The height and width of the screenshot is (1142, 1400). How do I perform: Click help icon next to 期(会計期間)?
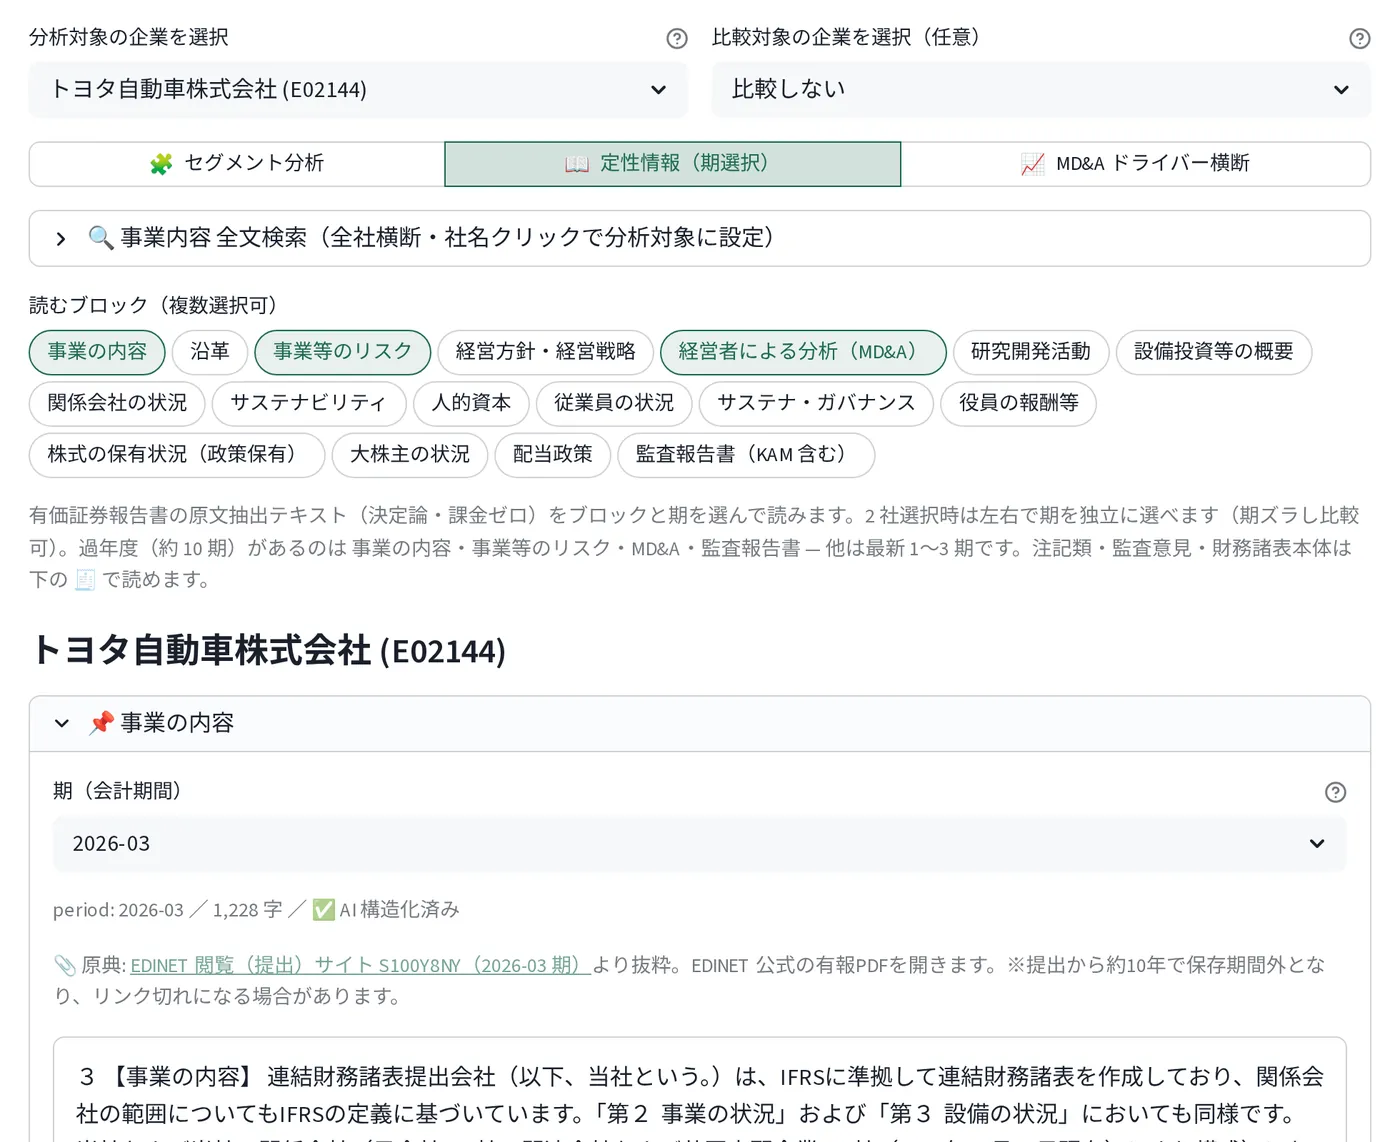pos(1335,792)
